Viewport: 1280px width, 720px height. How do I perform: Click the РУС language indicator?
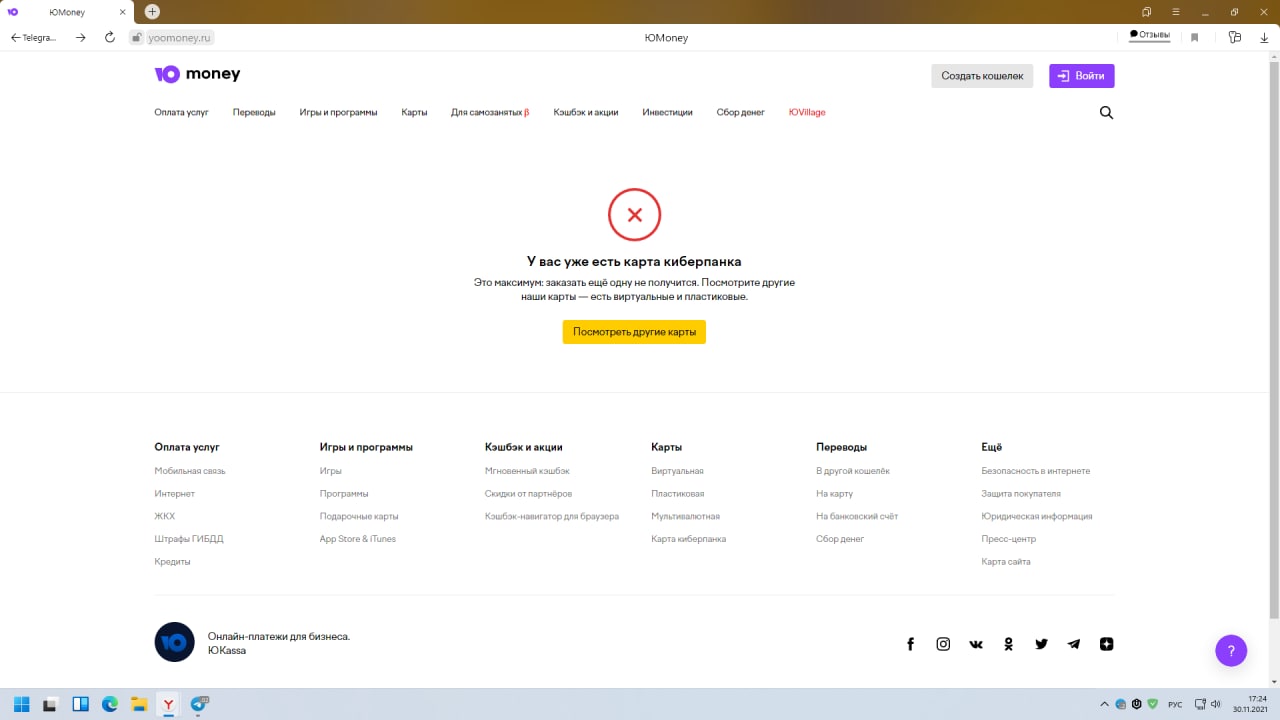(x=1176, y=704)
